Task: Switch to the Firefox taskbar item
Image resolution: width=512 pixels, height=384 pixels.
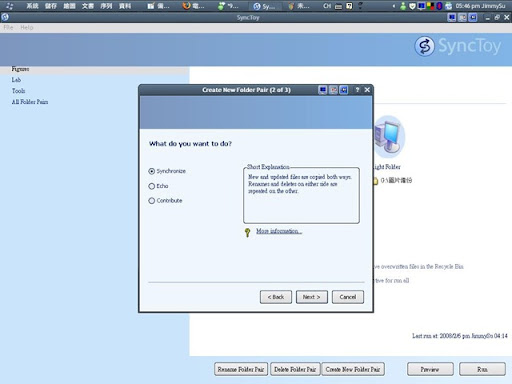Action: 193,6
